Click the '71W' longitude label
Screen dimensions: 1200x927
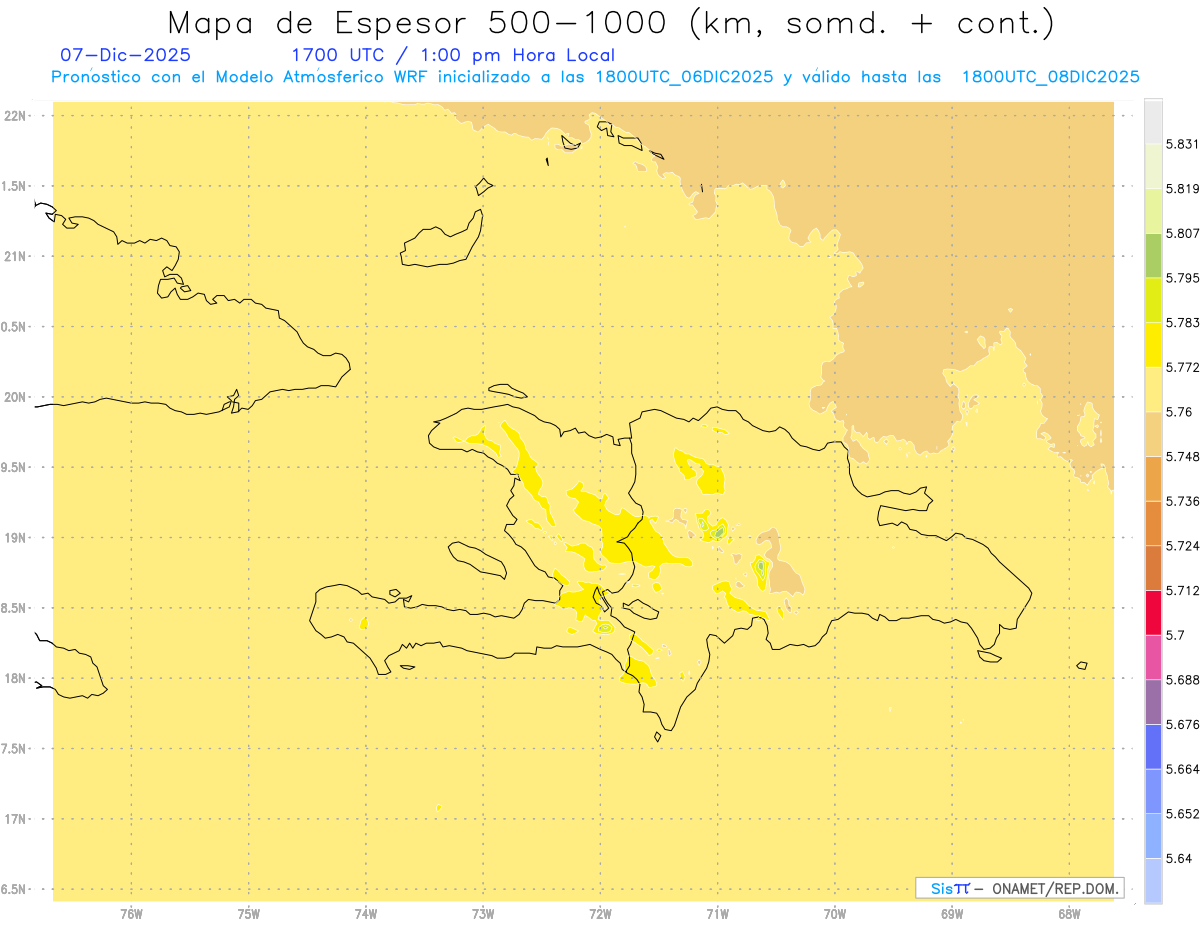717,914
